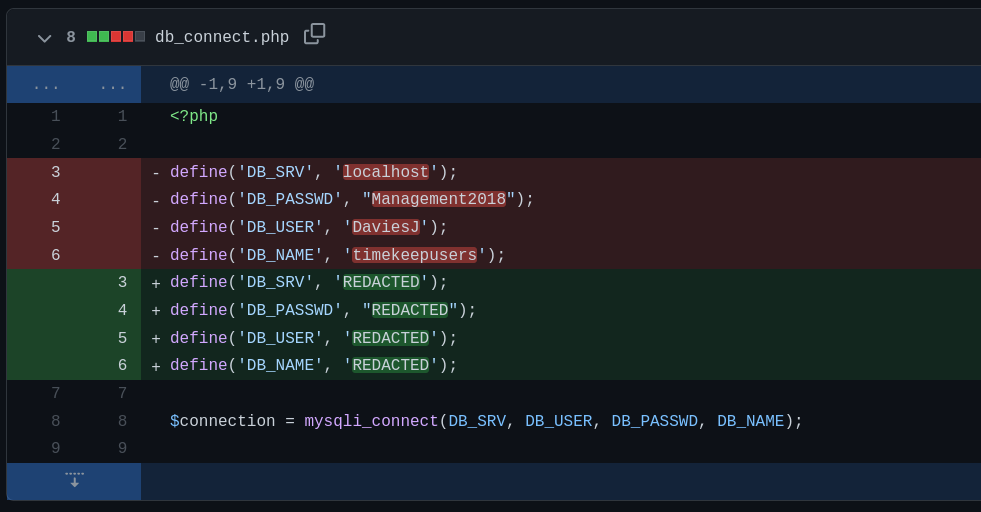Click old line number 3 of removed DB_SRV

55,172
